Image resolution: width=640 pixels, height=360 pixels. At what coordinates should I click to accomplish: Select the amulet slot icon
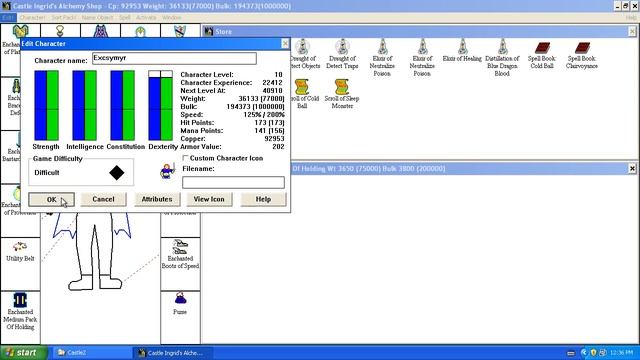[x=60, y=31]
